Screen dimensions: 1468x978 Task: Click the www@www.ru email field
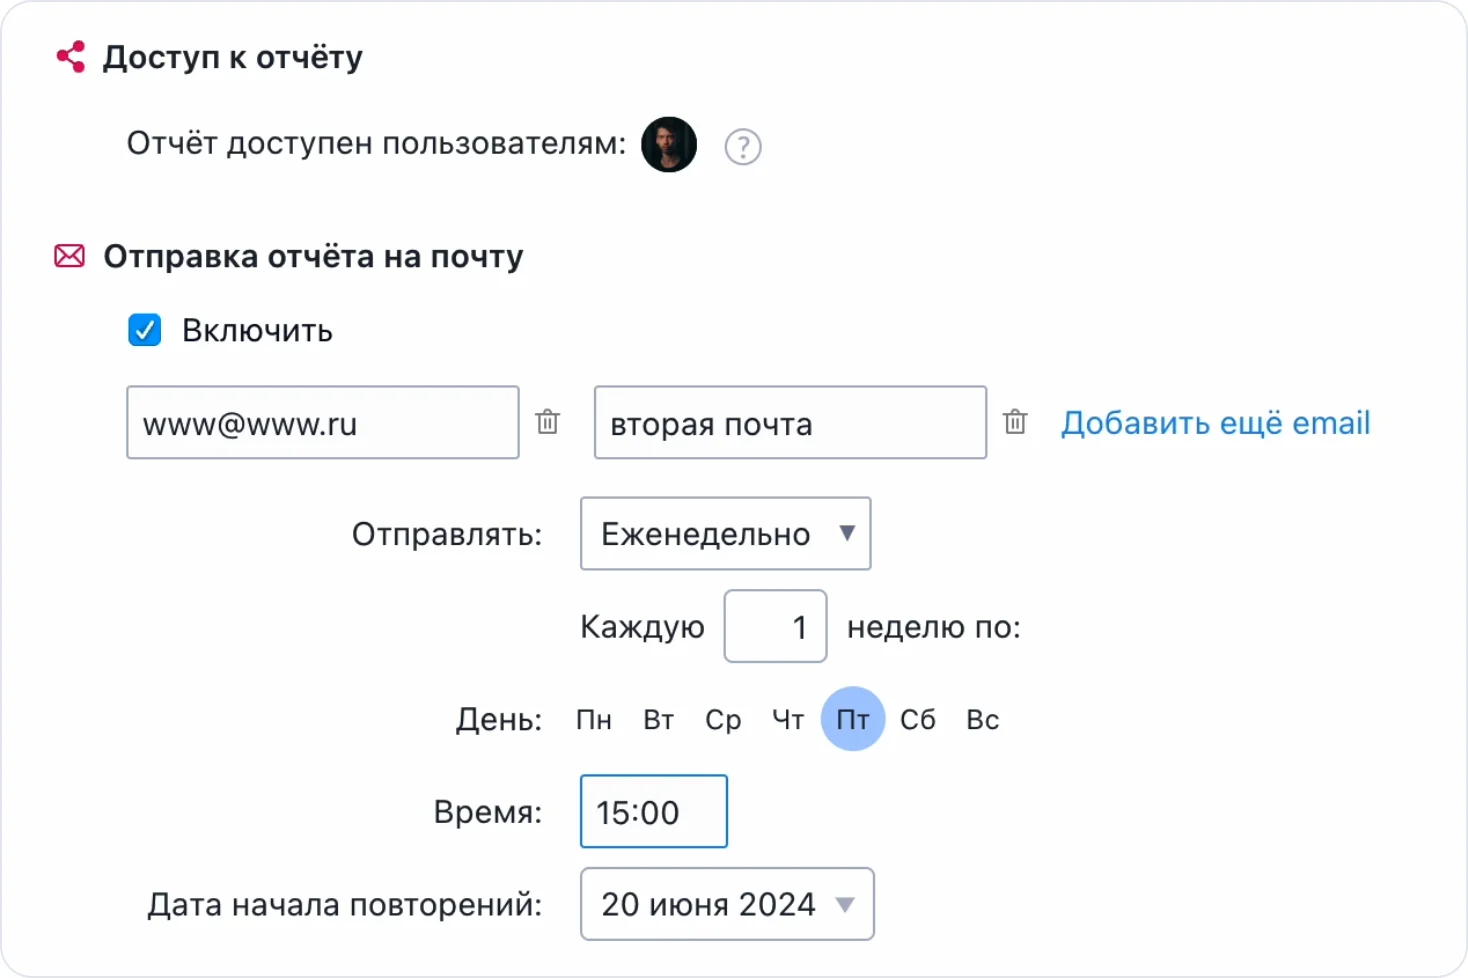tap(322, 423)
